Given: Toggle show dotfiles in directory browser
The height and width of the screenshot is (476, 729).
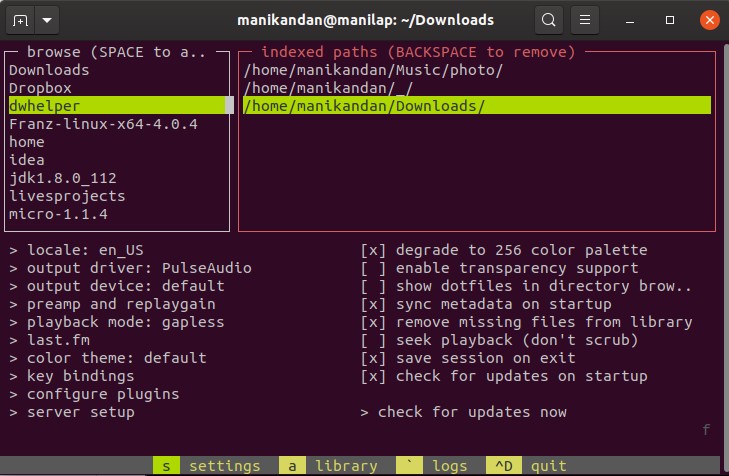Looking at the screenshot, I should [x=526, y=286].
